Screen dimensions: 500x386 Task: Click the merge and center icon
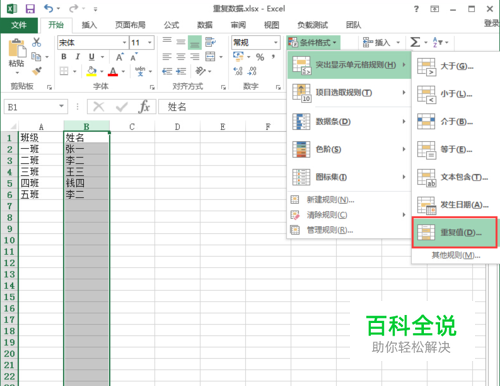click(210, 57)
